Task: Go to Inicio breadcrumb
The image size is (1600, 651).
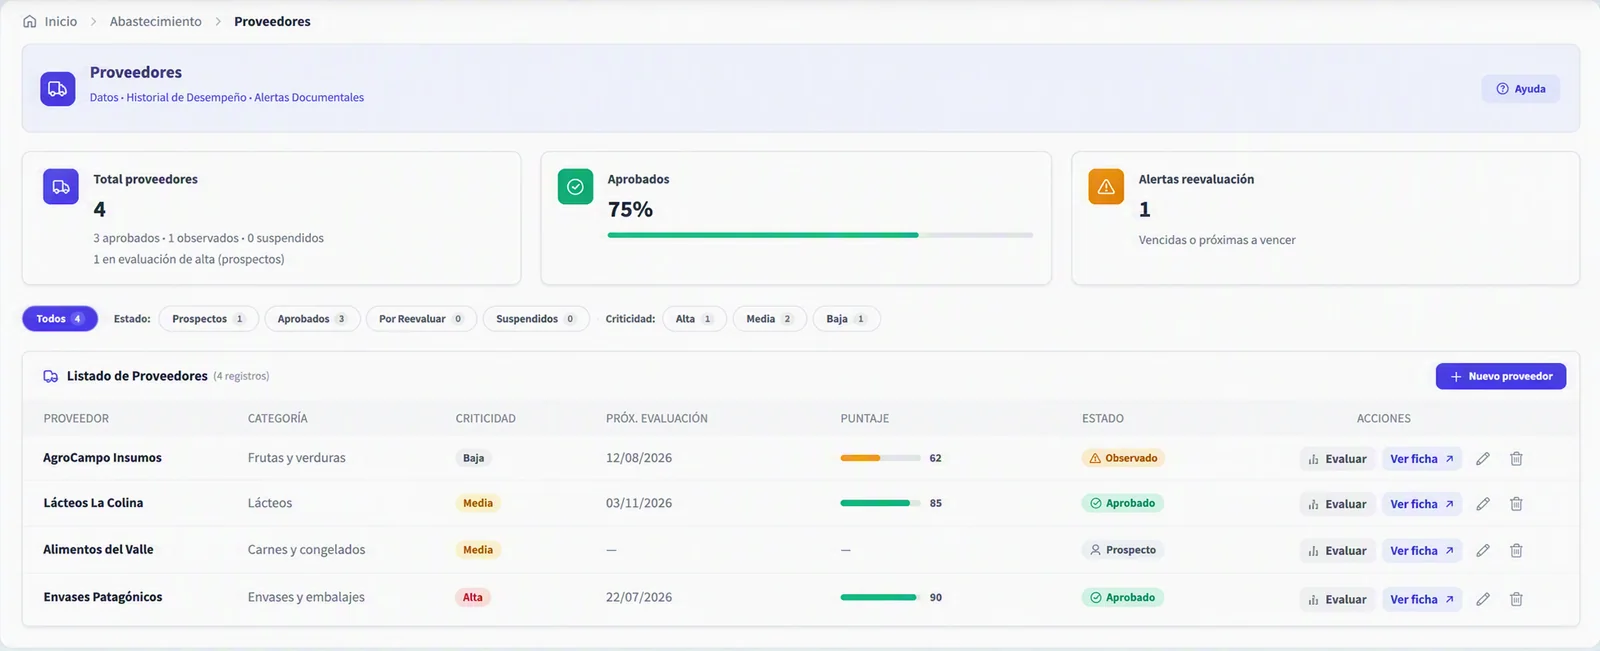Action: point(60,21)
